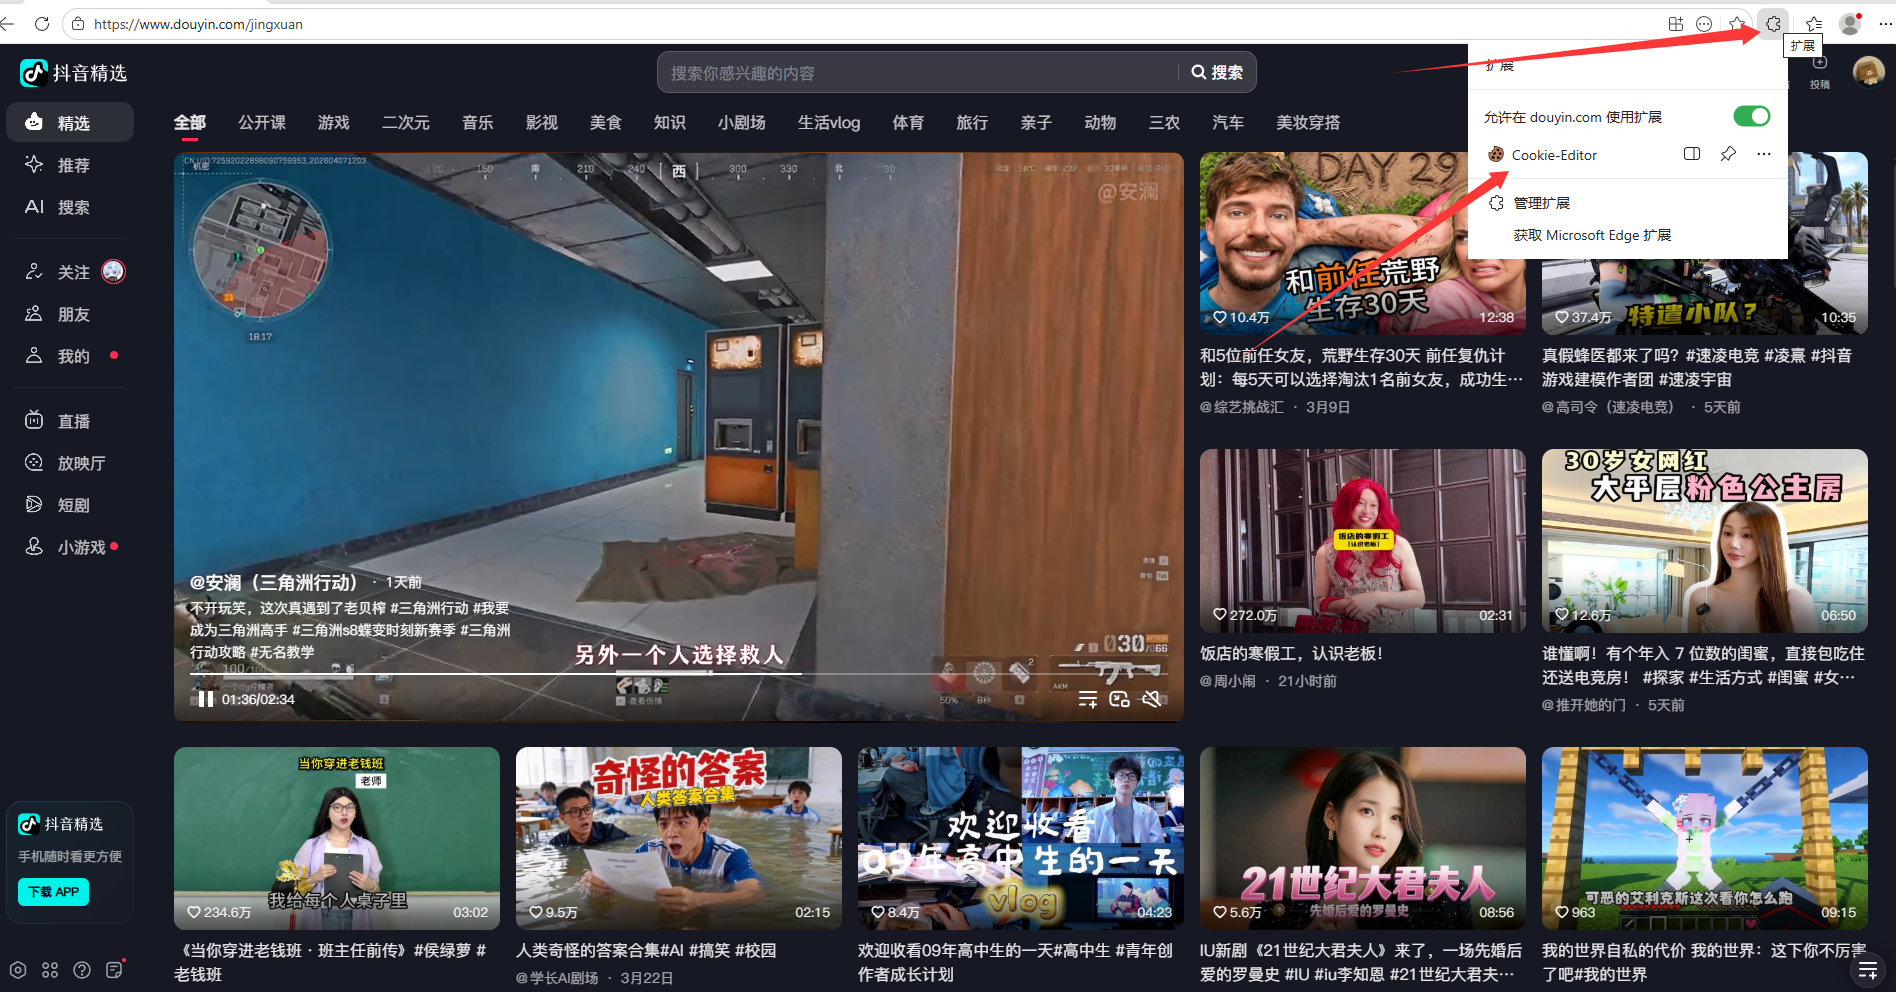Pin the Cookie-Editor extension to toolbar
This screenshot has width=1896, height=992.
point(1728,154)
